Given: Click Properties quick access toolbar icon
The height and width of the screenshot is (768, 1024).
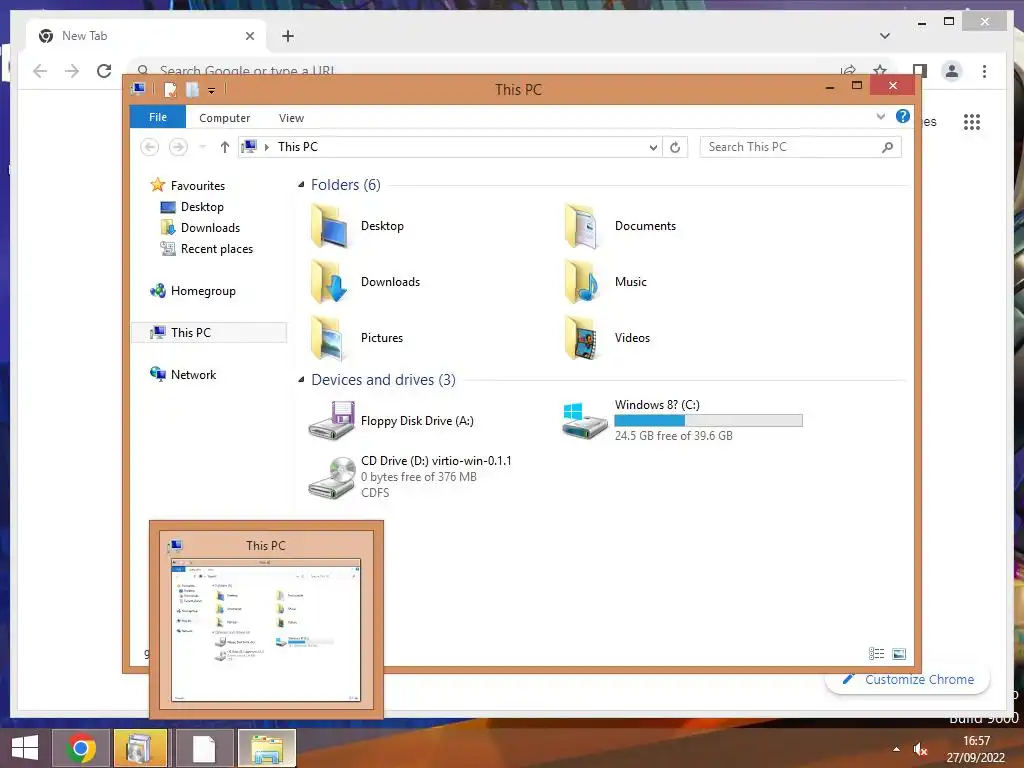Looking at the screenshot, I should 170,89.
